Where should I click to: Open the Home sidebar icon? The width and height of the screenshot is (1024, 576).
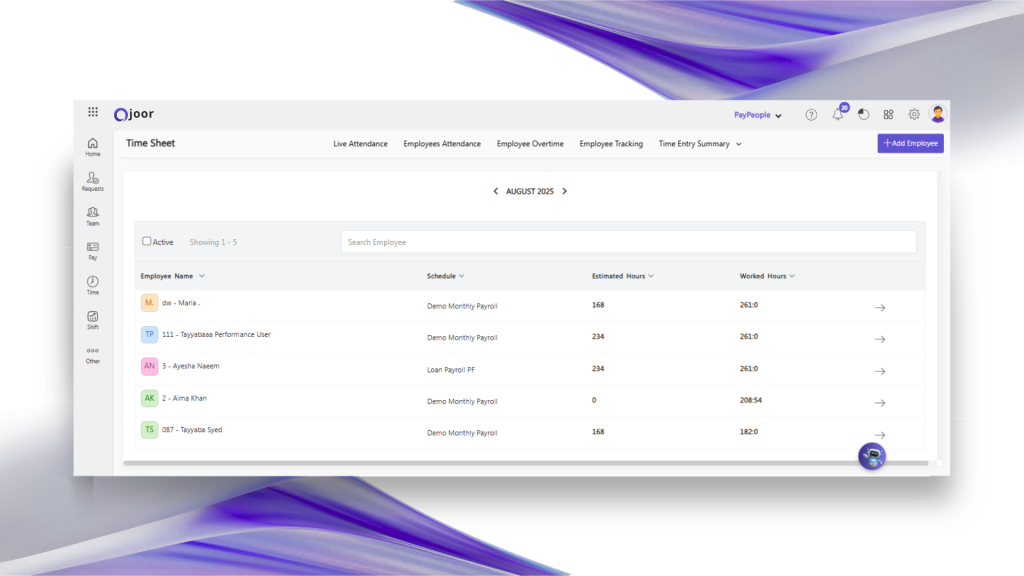[x=93, y=145]
